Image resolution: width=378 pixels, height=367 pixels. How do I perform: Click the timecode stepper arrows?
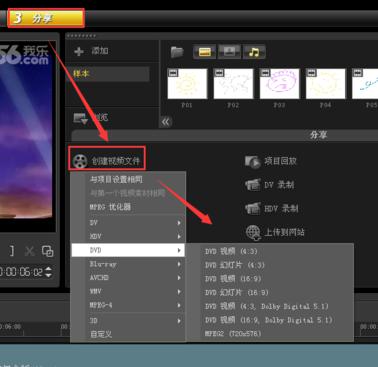coord(48,272)
